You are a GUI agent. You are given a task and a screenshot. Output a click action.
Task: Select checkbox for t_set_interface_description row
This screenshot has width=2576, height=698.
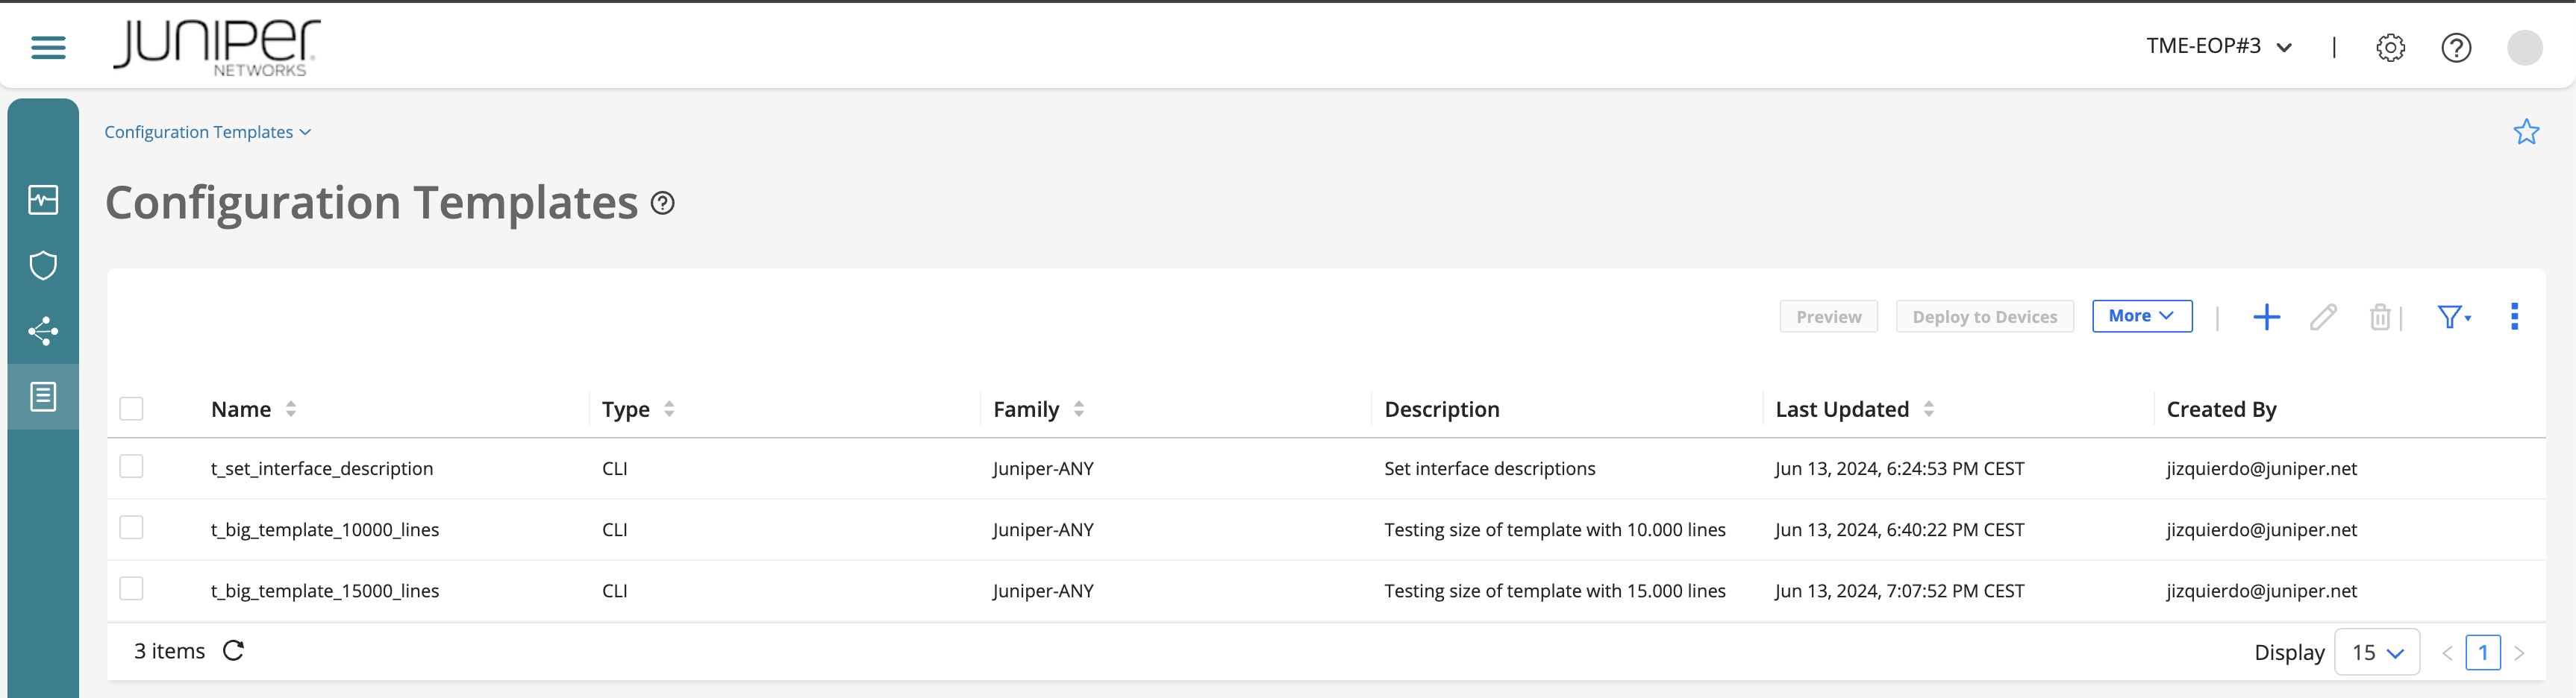pos(131,466)
